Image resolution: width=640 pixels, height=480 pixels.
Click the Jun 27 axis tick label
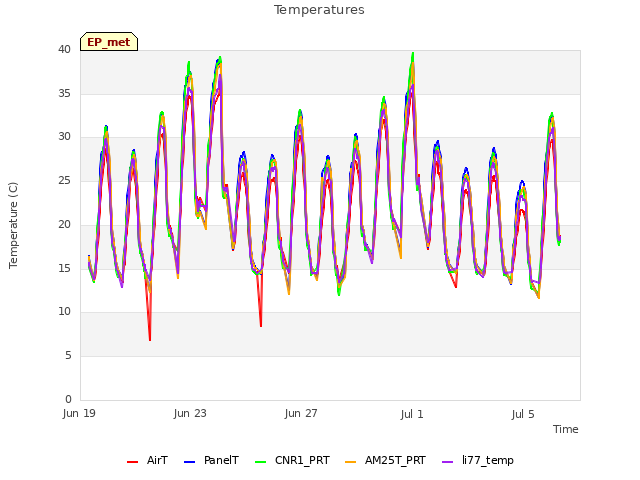301,413
